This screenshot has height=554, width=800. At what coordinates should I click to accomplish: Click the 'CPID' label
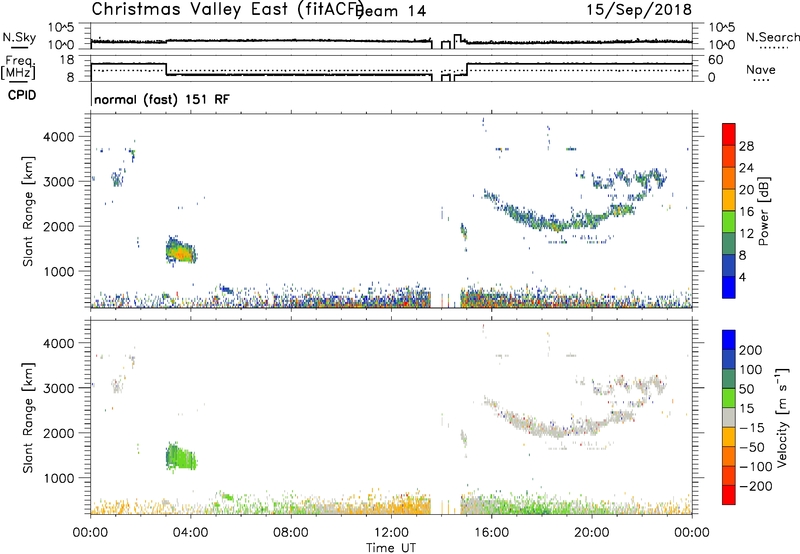tap(22, 95)
